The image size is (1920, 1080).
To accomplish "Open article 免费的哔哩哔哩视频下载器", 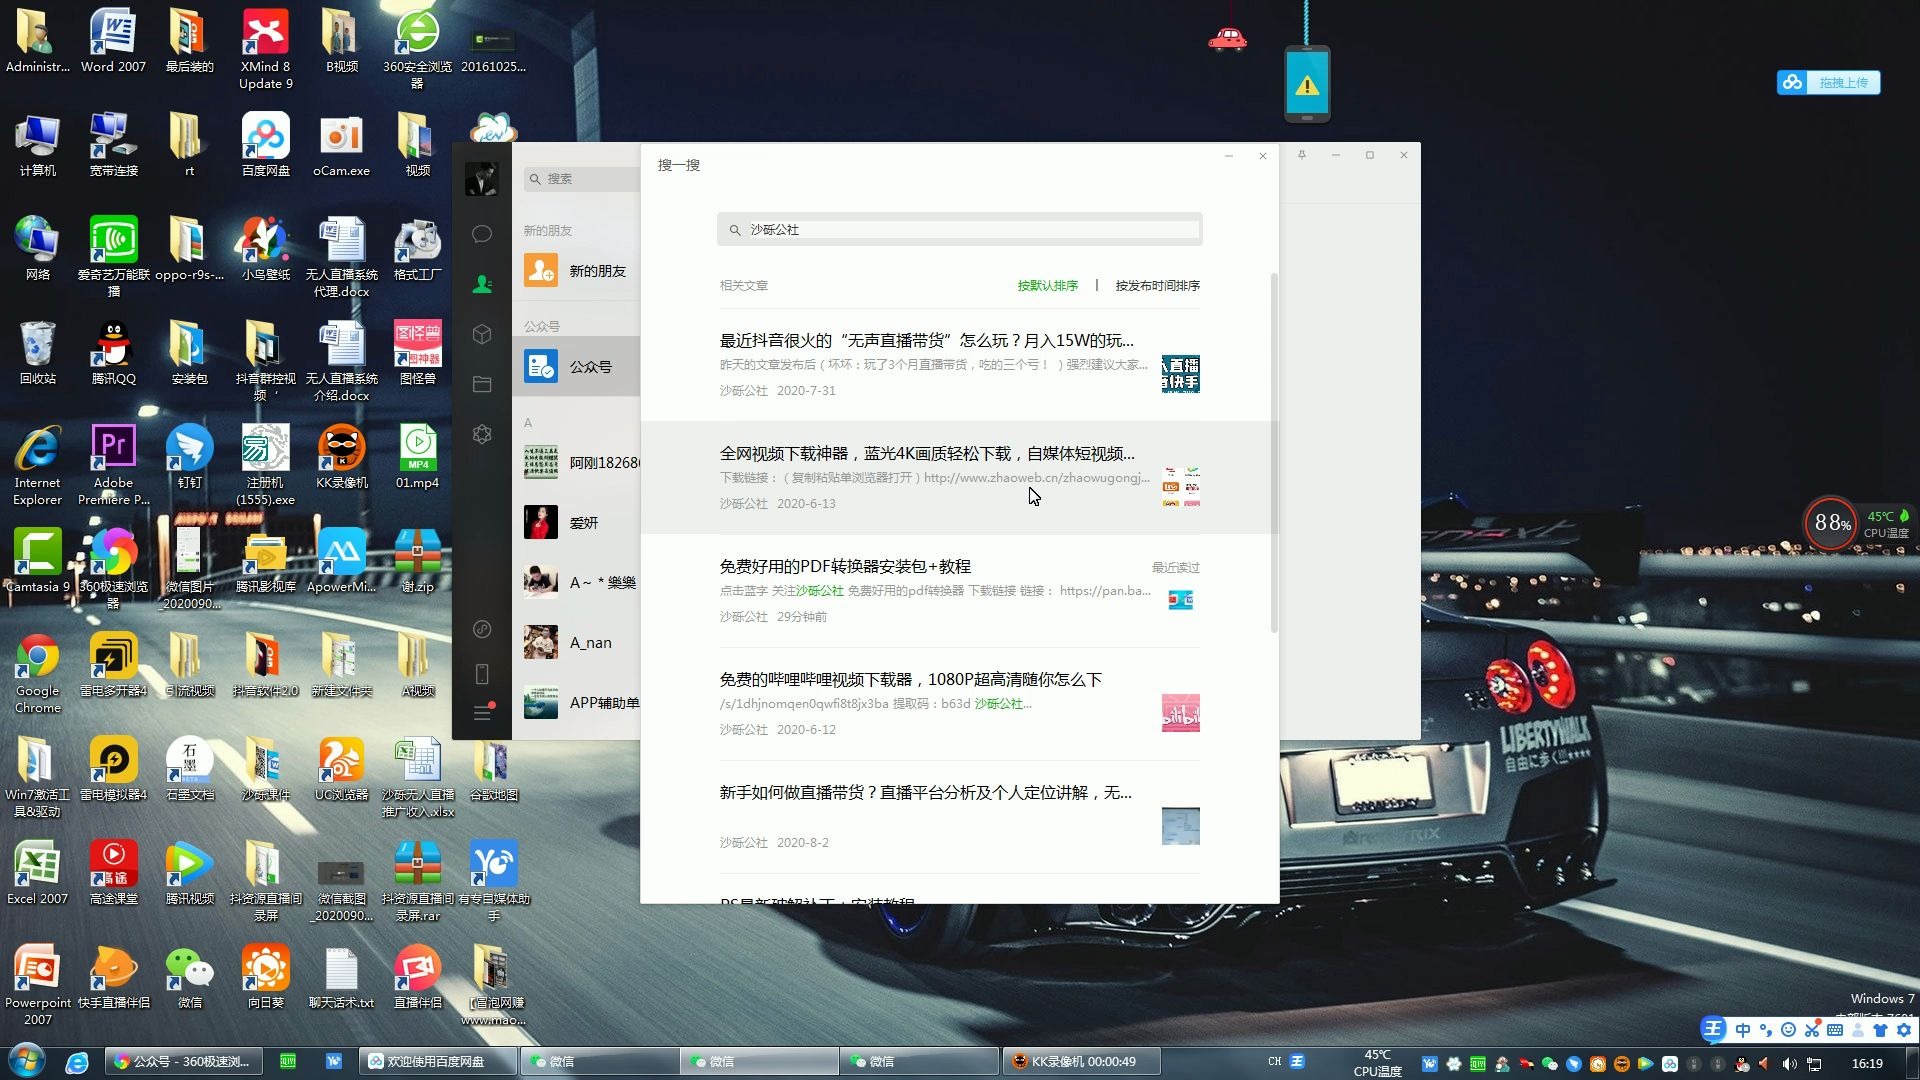I will click(x=959, y=704).
